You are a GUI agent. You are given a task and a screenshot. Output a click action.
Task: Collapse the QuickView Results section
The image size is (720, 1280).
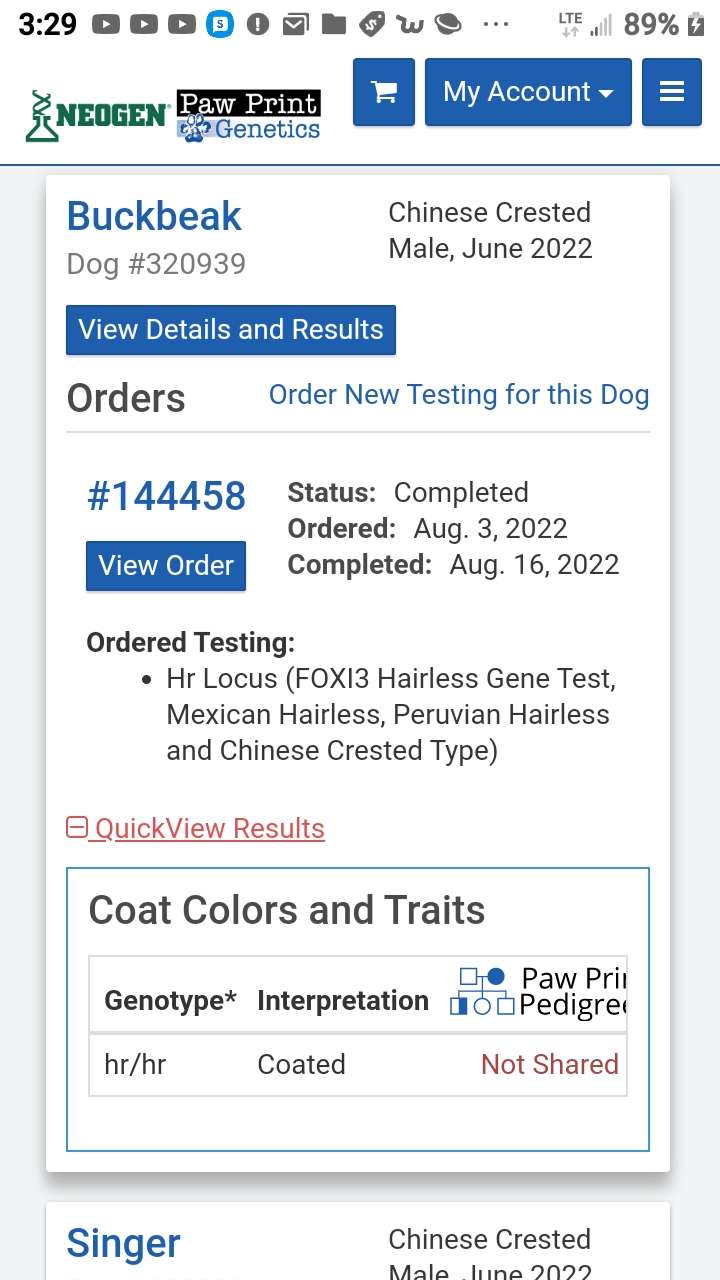click(x=196, y=828)
